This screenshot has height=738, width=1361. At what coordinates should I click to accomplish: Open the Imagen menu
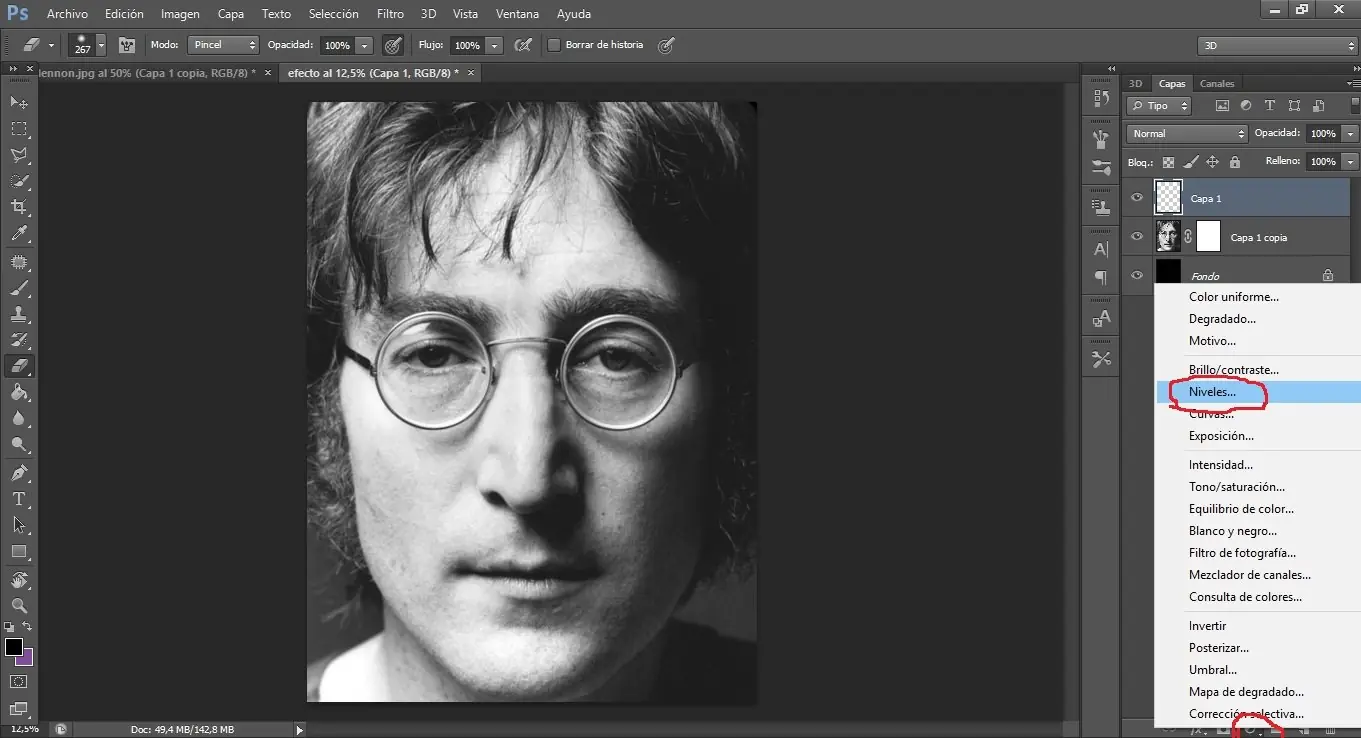pos(181,14)
